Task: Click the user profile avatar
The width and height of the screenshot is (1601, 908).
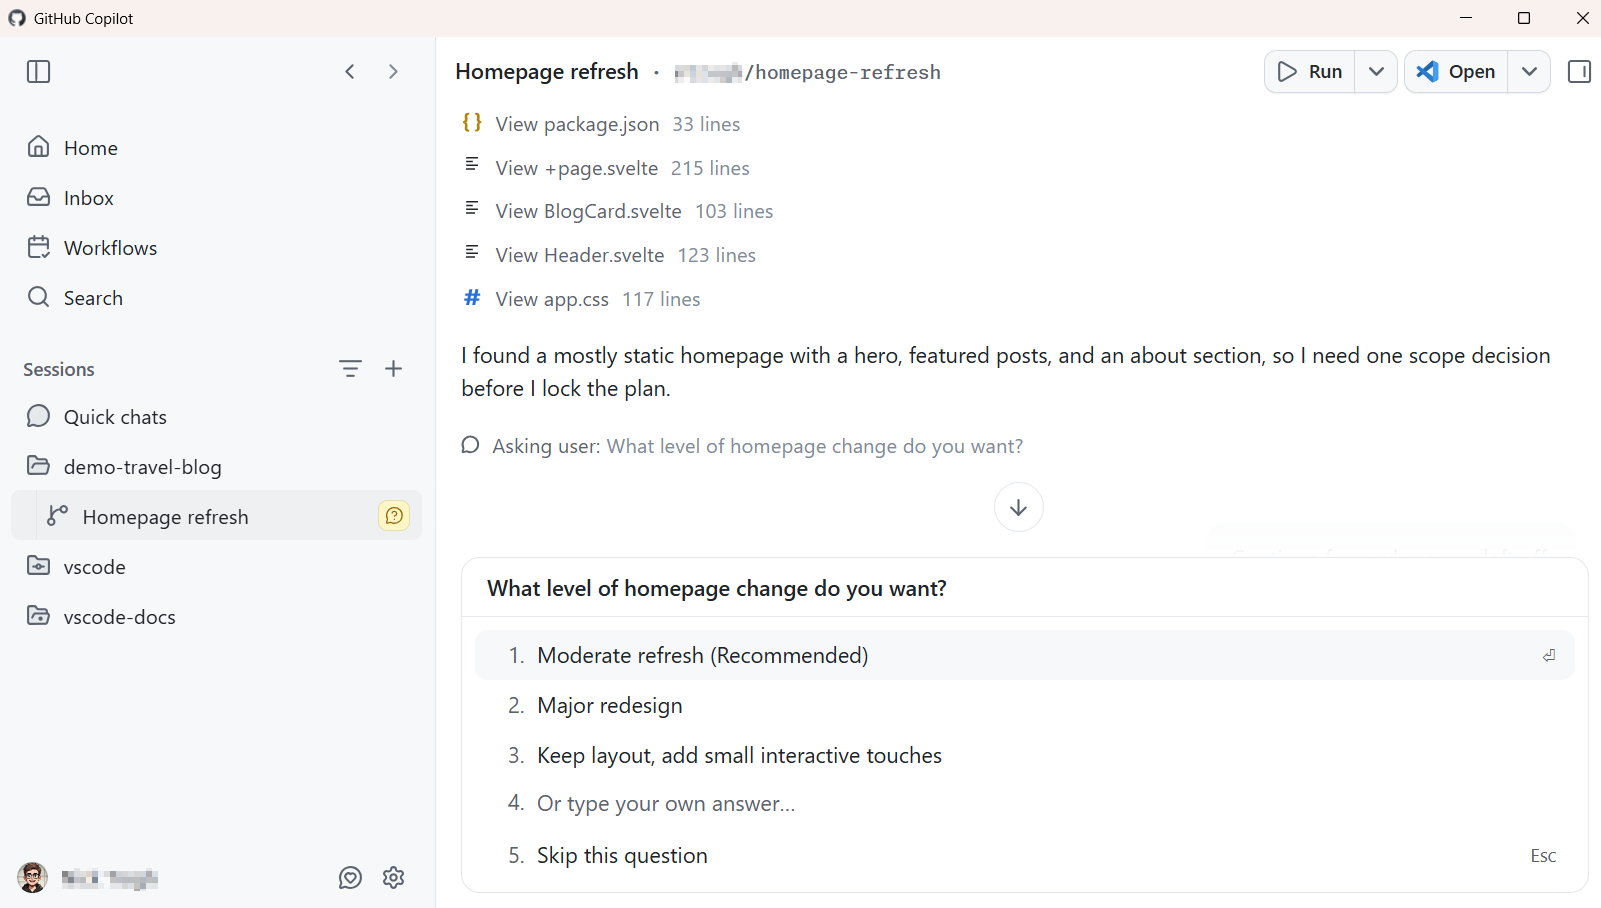Action: 33,878
